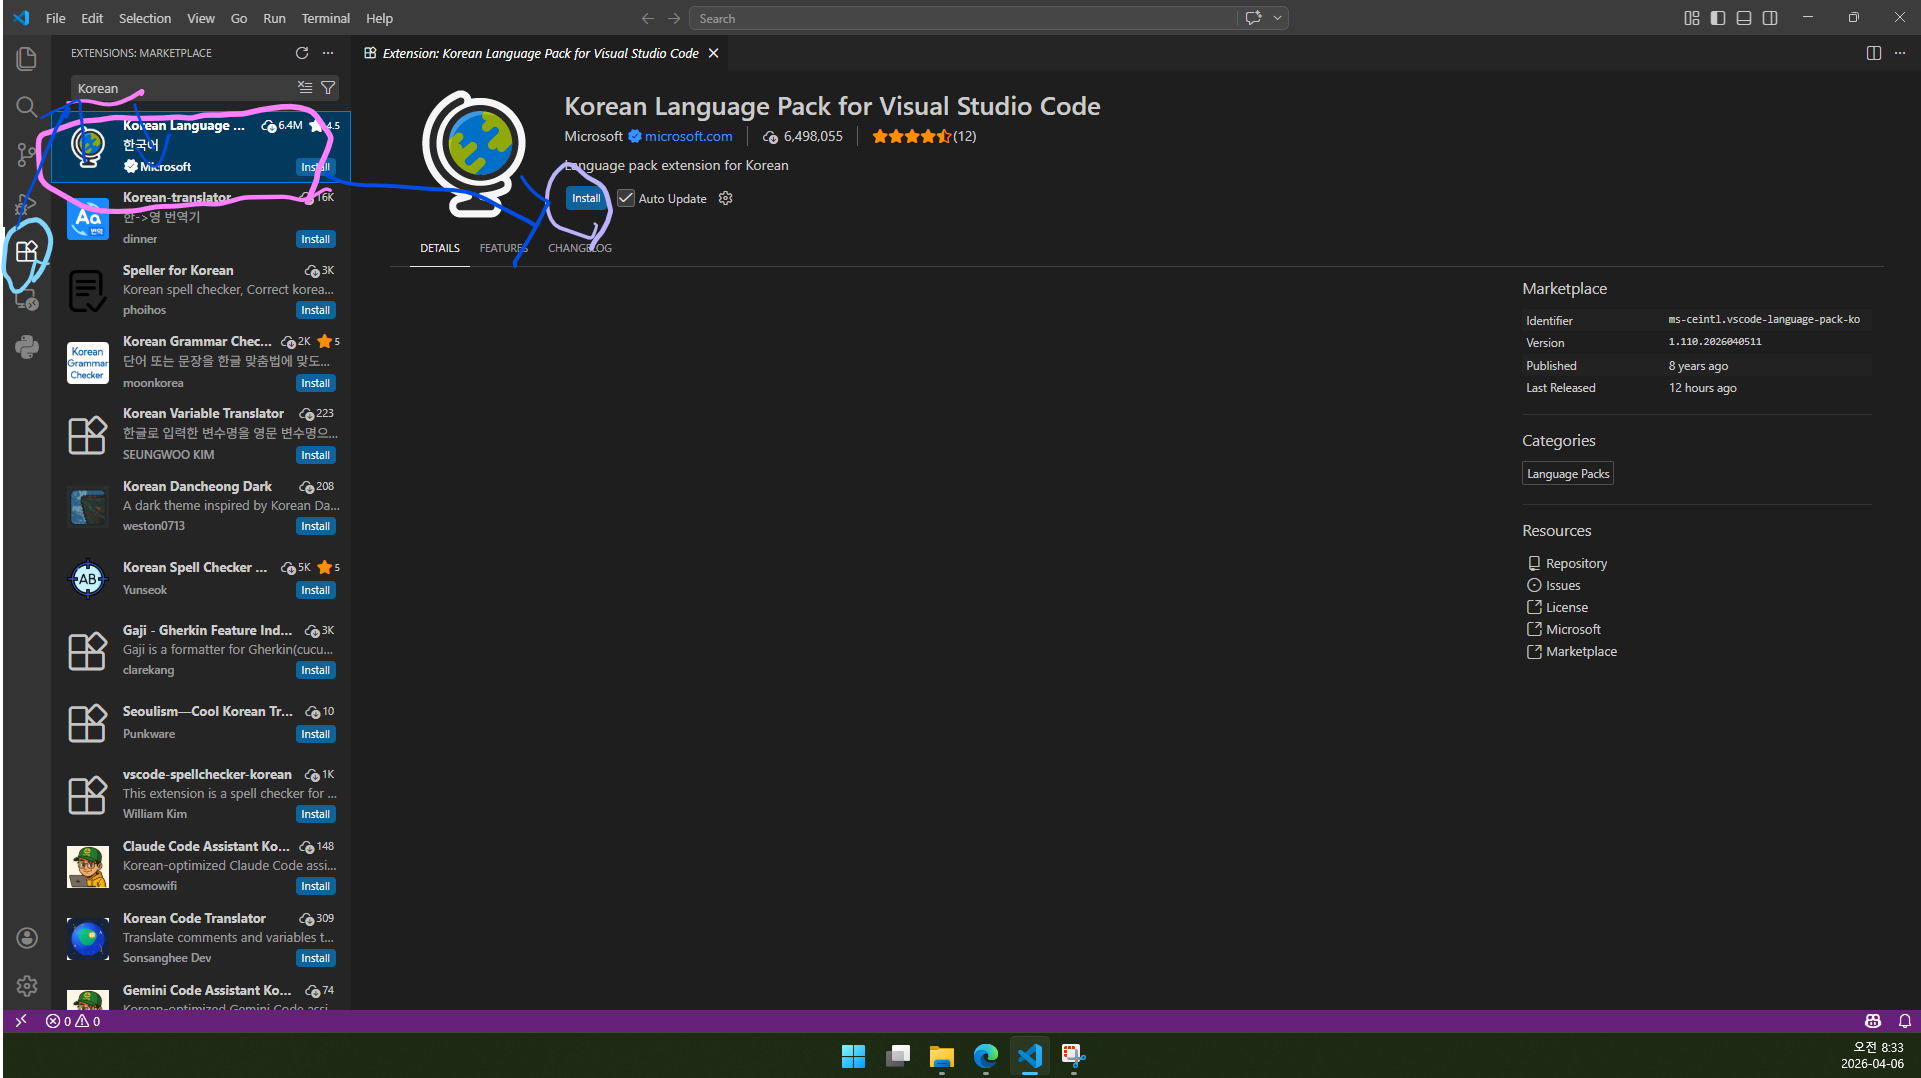
Task: Open the chat icon in title bar
Action: [1253, 18]
